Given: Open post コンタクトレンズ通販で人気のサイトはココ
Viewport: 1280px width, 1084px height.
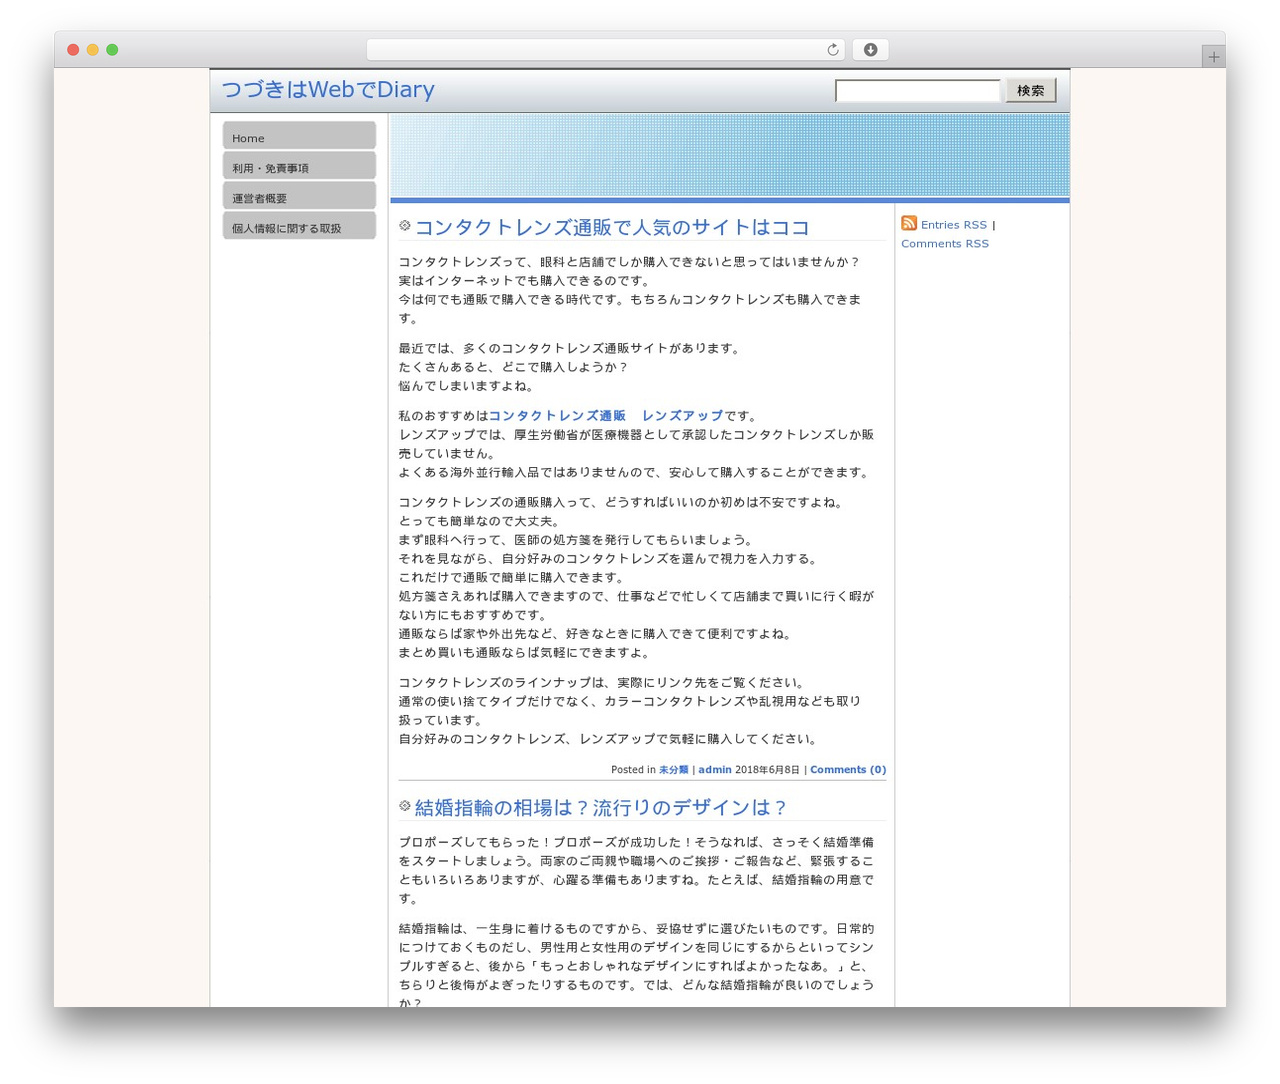Looking at the screenshot, I should pyautogui.click(x=612, y=227).
